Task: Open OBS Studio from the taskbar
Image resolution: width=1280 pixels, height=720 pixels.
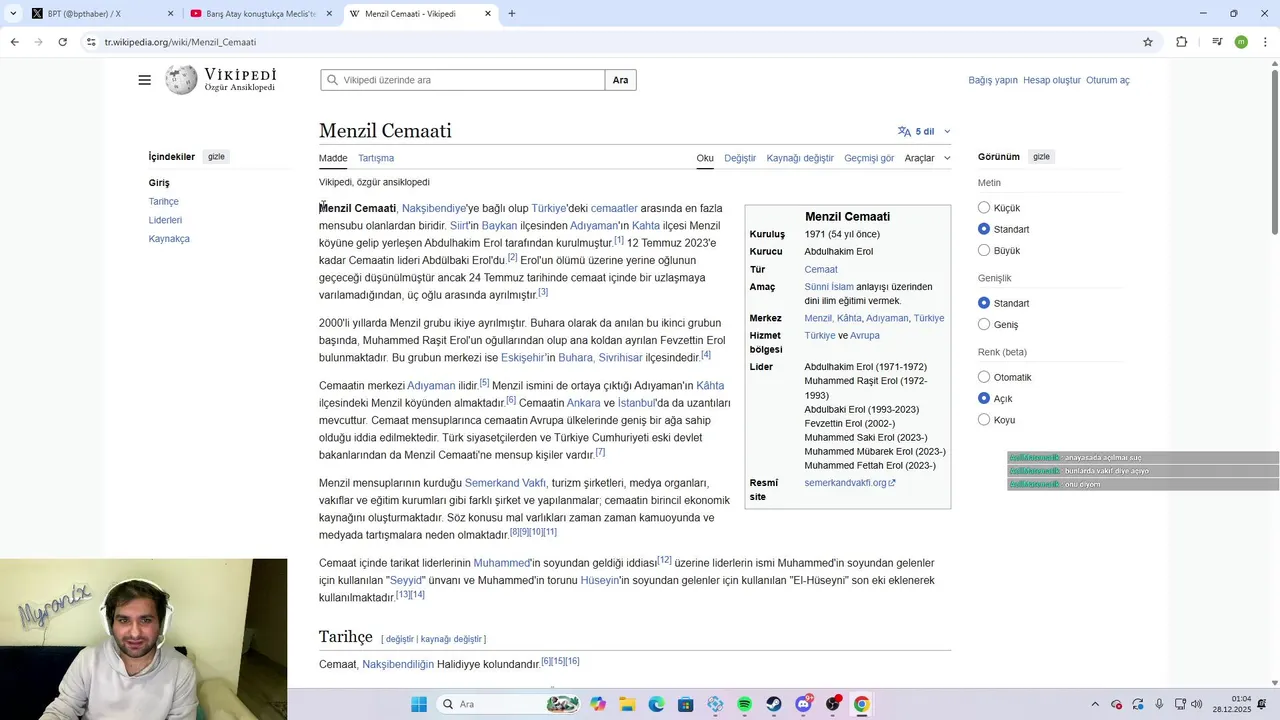Action: point(833,704)
